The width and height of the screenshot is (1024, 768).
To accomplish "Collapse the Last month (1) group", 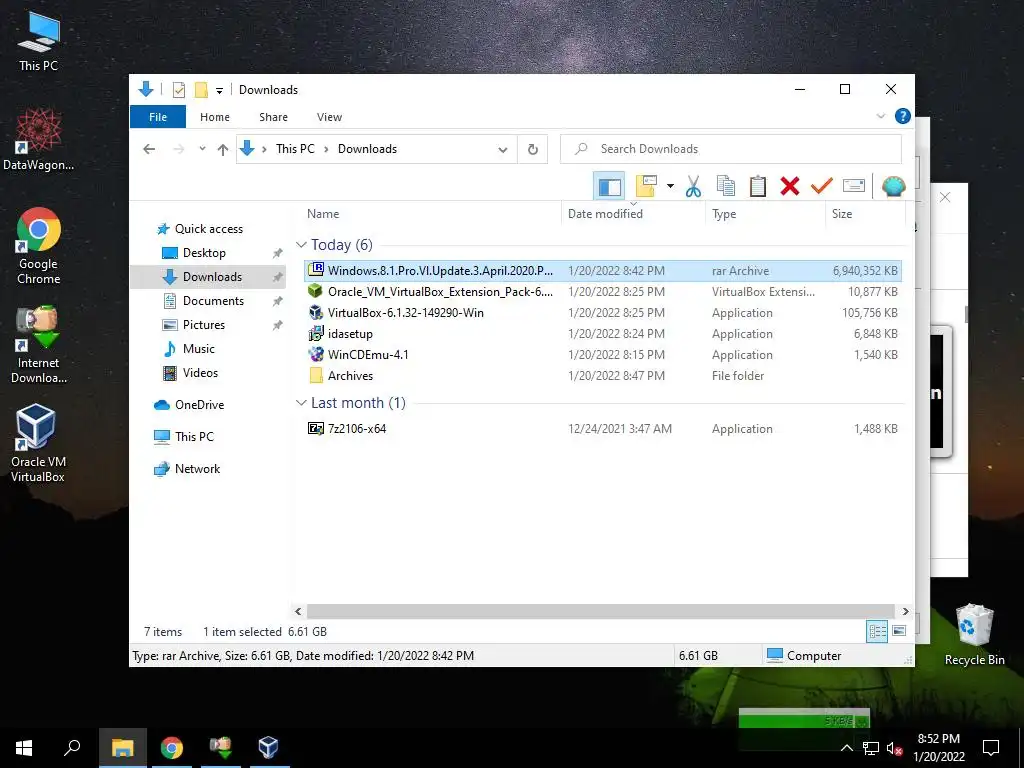I will (301, 403).
